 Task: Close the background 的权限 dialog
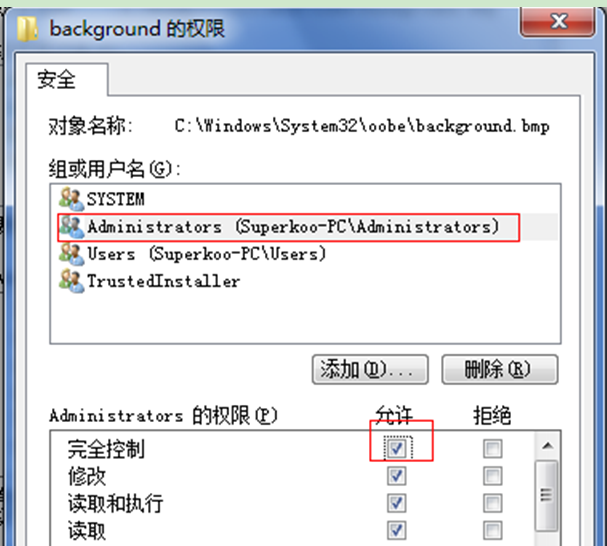click(x=558, y=21)
